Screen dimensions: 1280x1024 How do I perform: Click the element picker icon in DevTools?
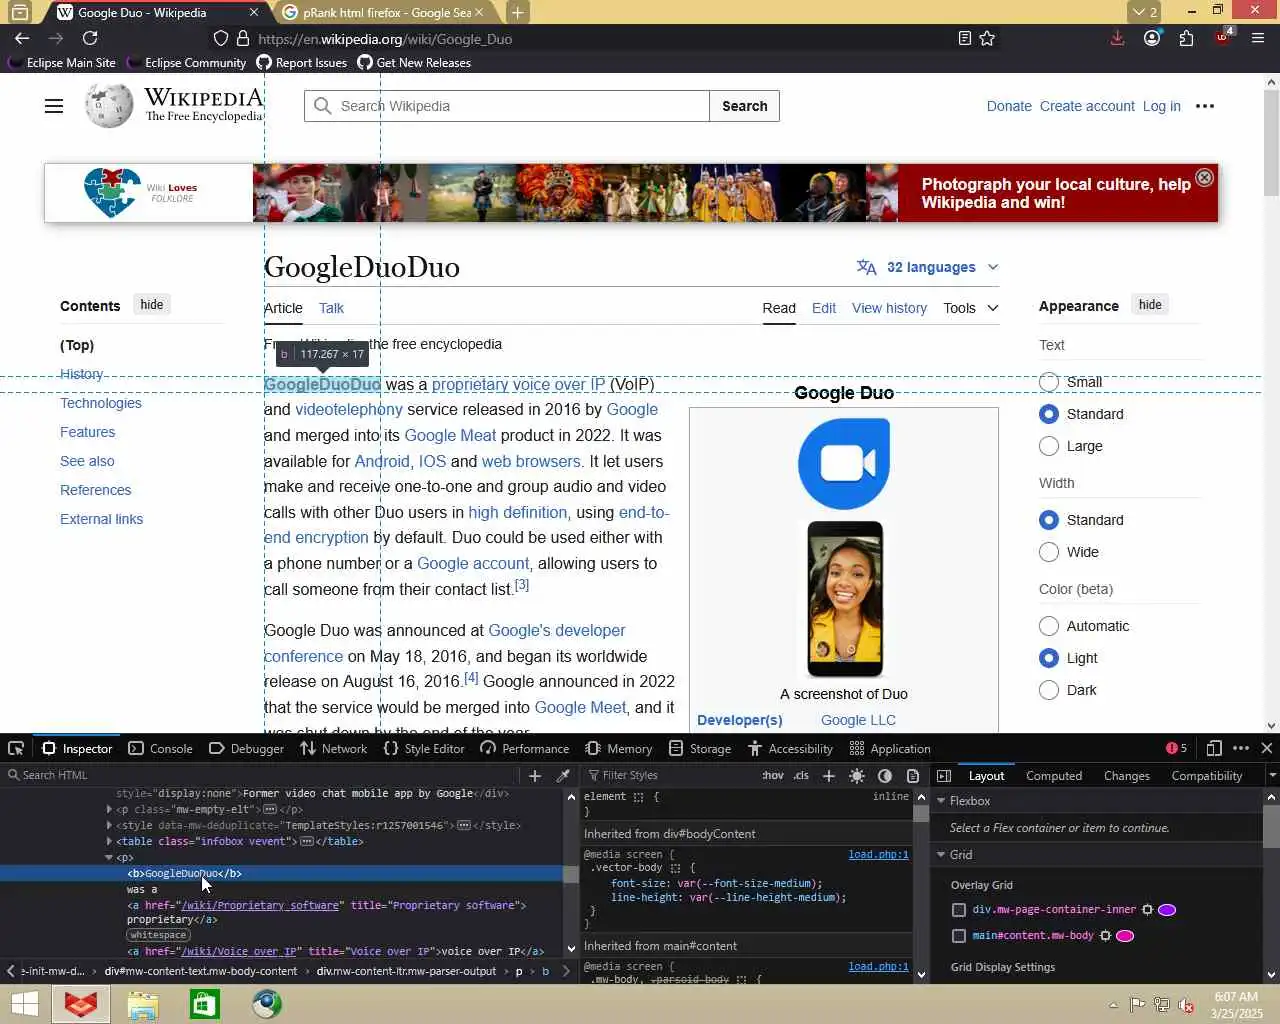click(16, 748)
